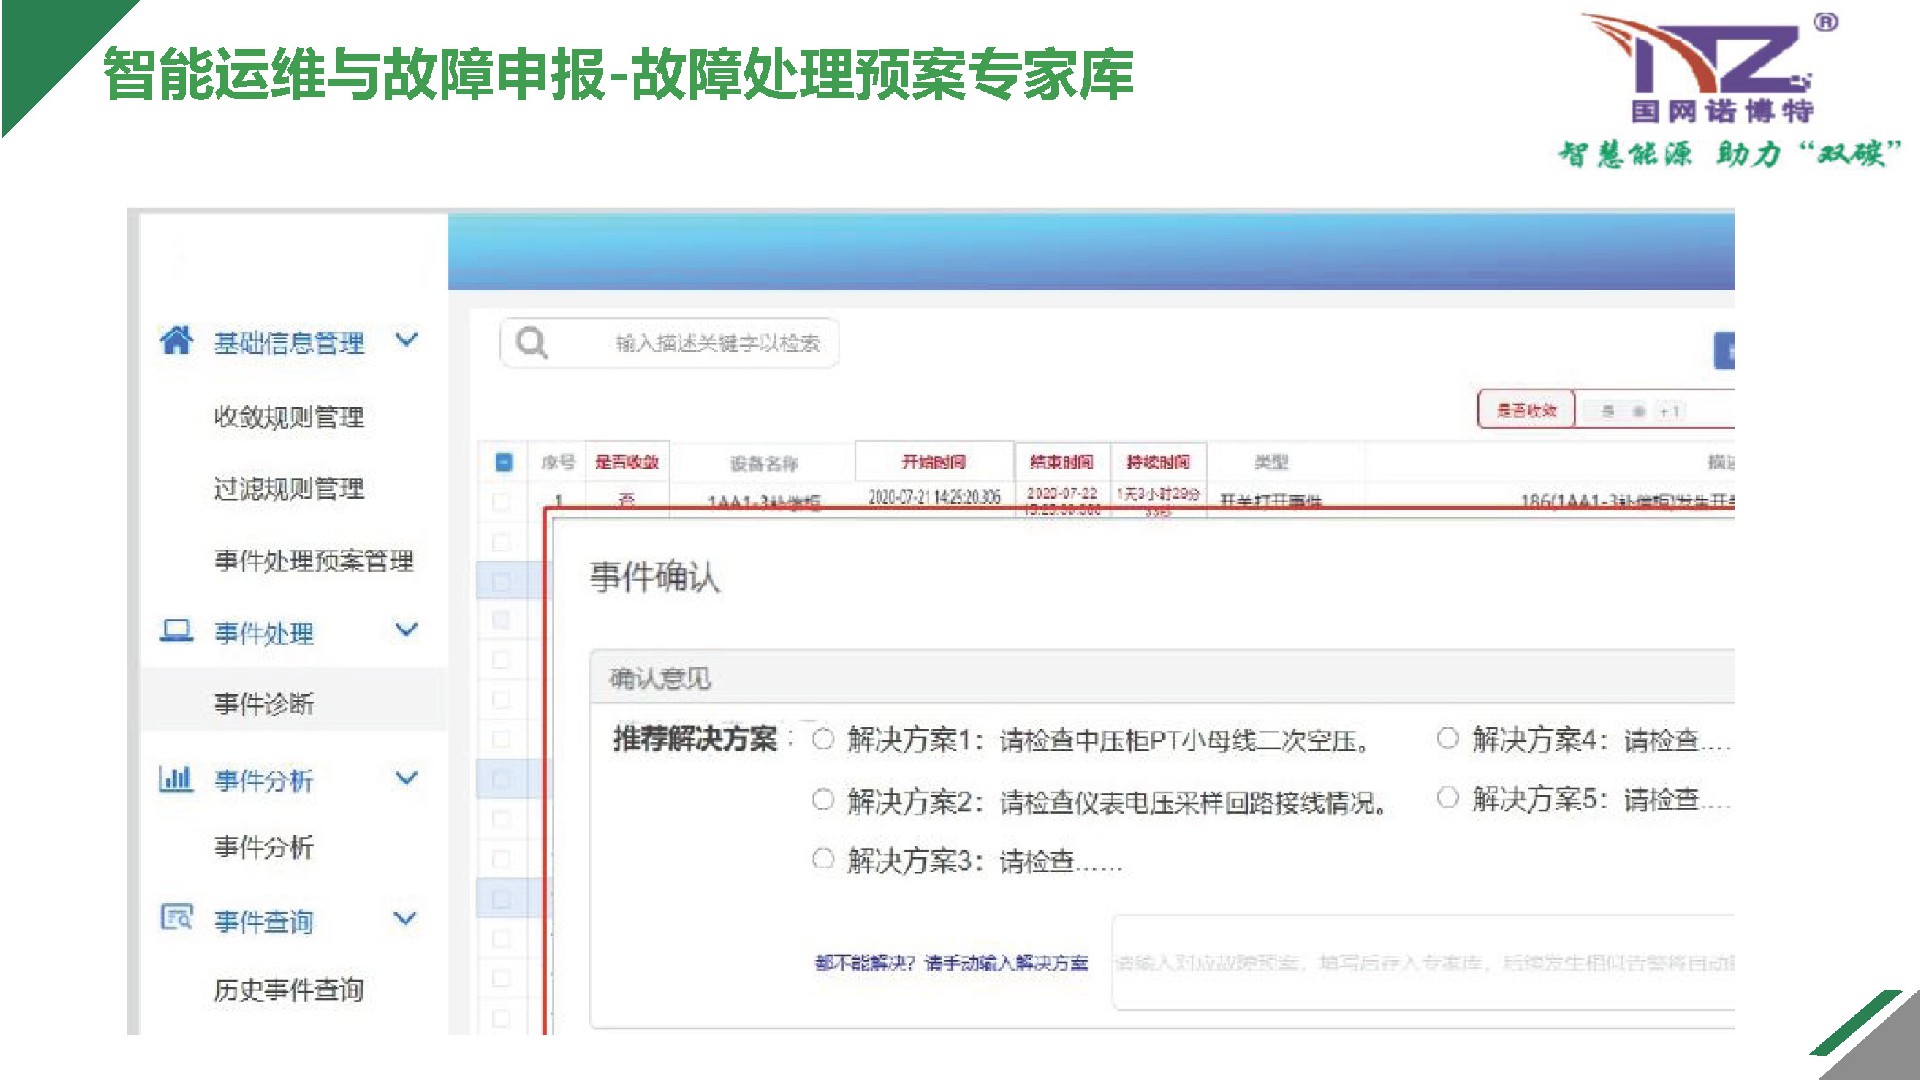The height and width of the screenshot is (1080, 1920).
Task: Select 解决方案4 radio button
Action: [1447, 738]
